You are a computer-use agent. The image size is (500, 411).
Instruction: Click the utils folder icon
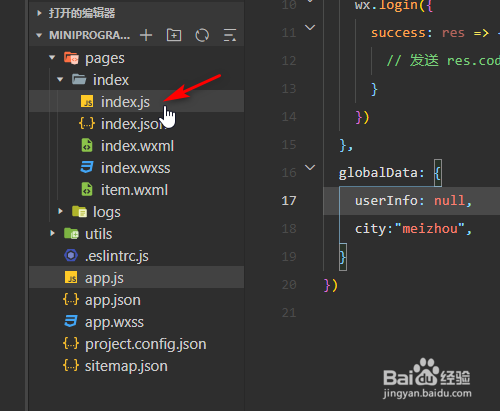pyautogui.click(x=71, y=233)
